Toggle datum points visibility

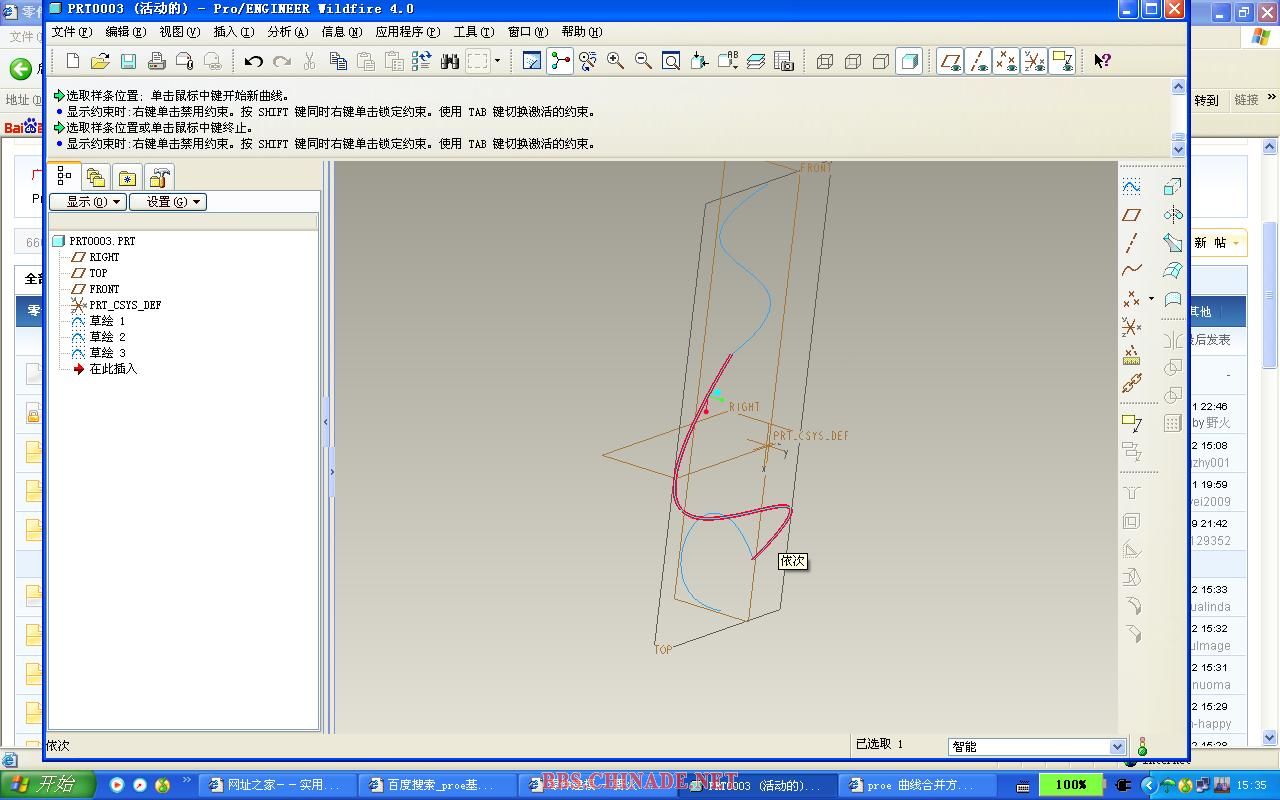[x=1007, y=61]
